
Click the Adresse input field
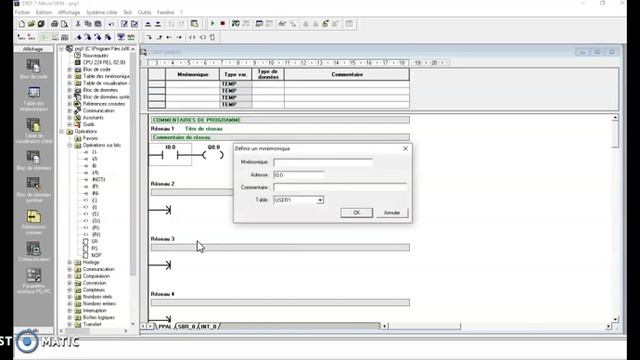[298, 175]
